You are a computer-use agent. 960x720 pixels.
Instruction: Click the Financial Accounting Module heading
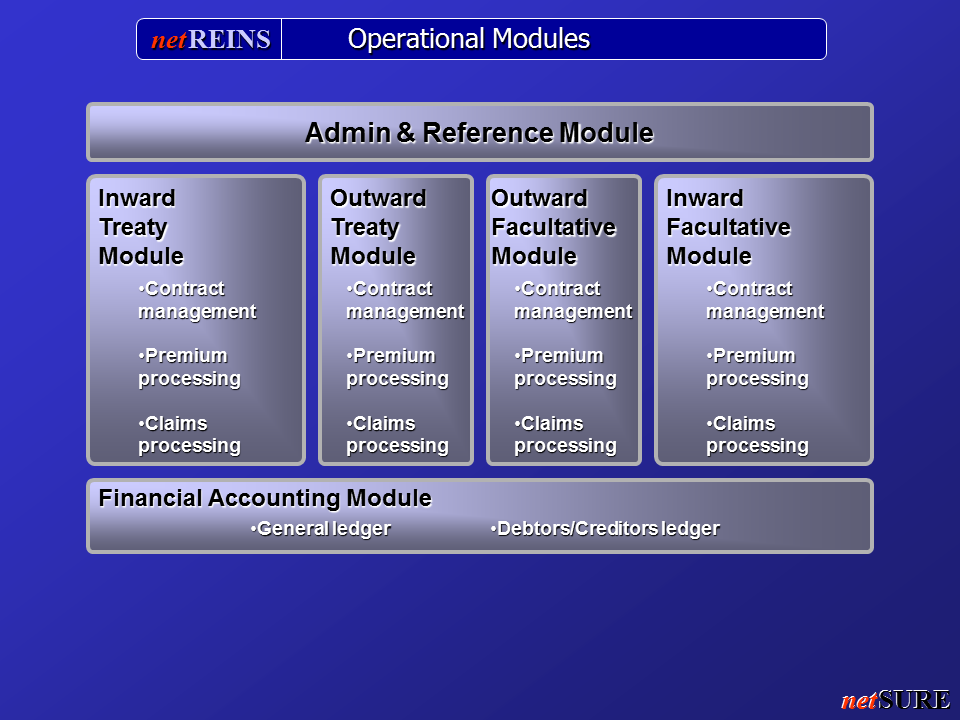pyautogui.click(x=265, y=498)
